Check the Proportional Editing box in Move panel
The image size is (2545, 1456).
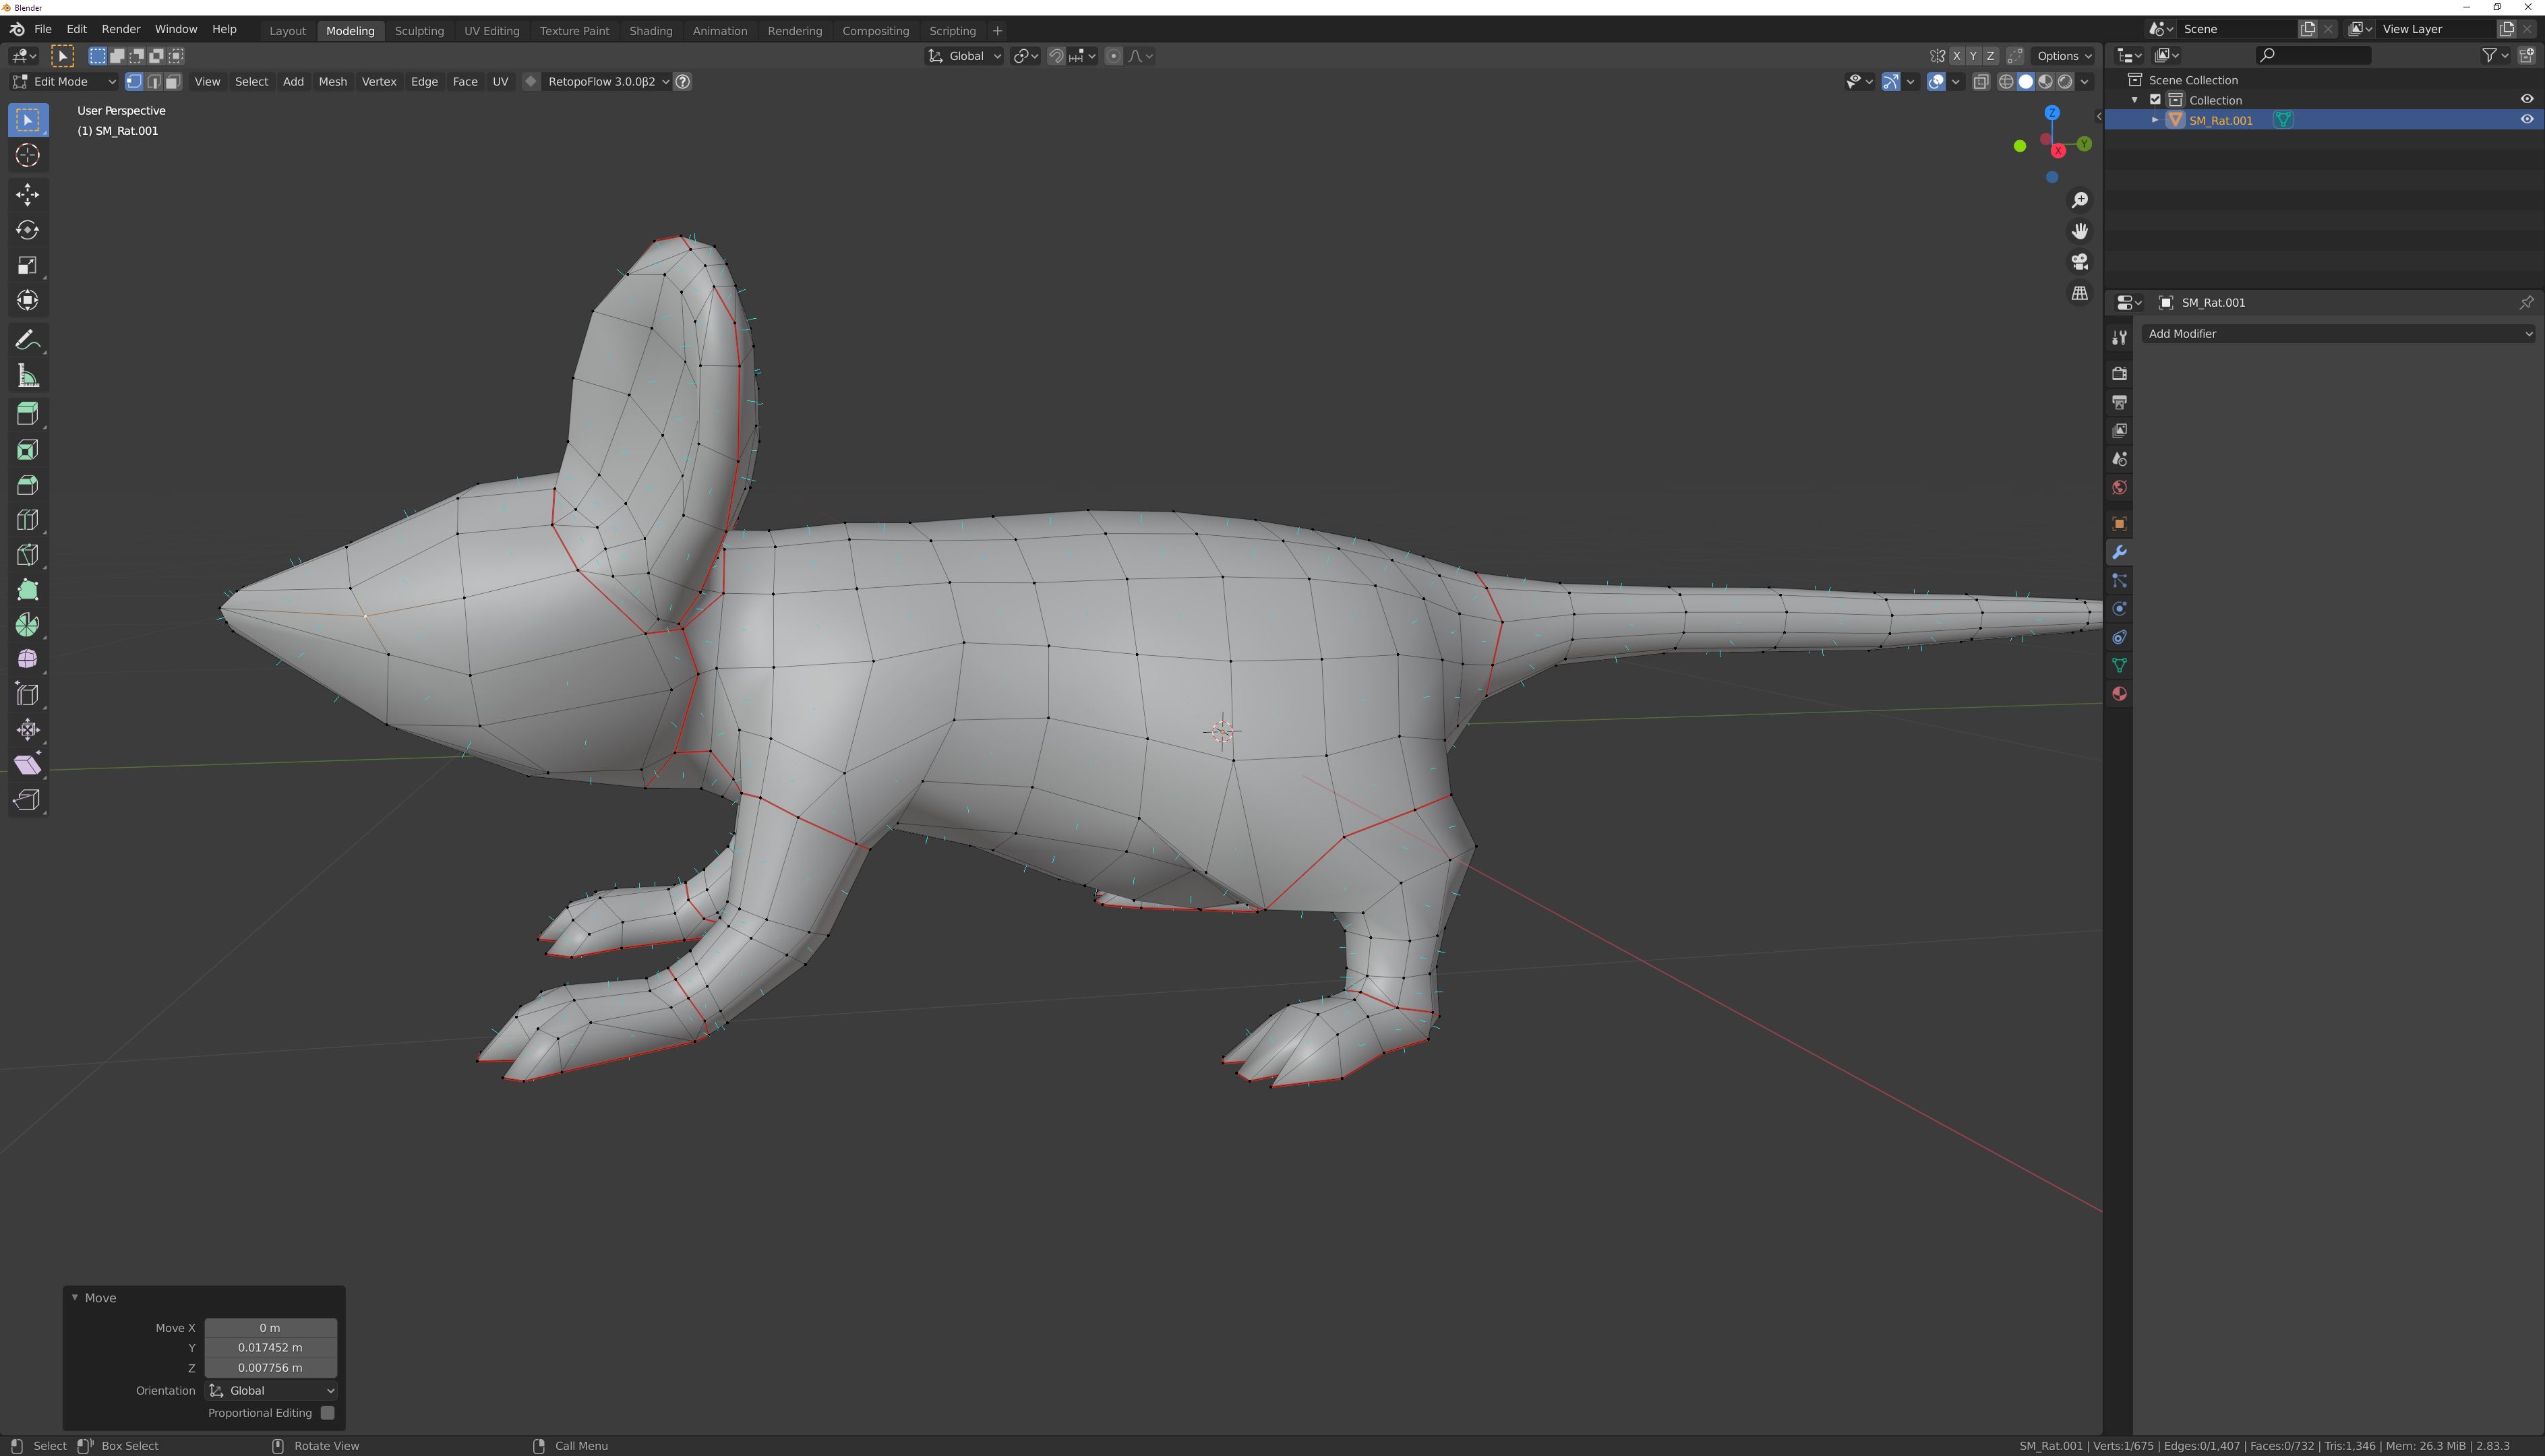327,1413
